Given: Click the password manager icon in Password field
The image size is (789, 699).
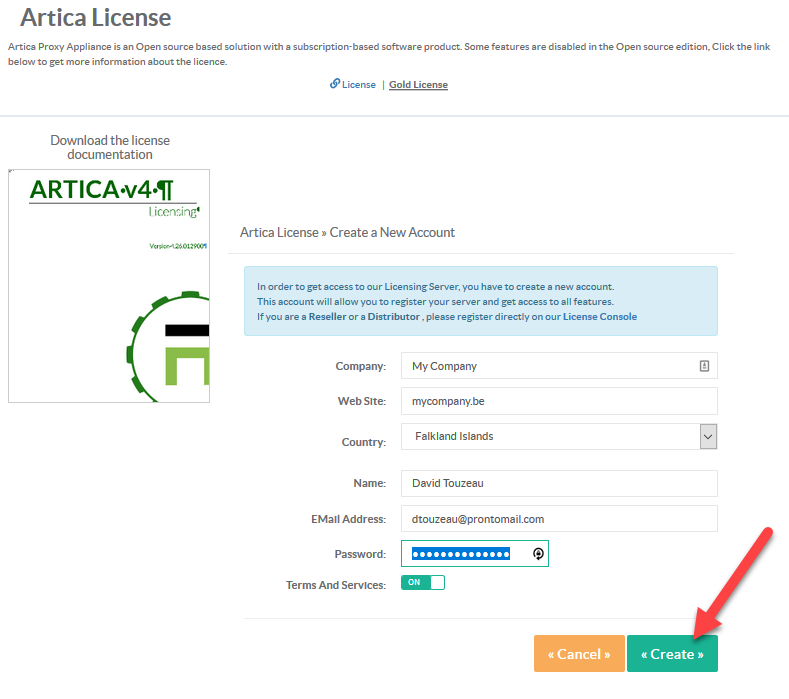Looking at the screenshot, I should point(538,554).
